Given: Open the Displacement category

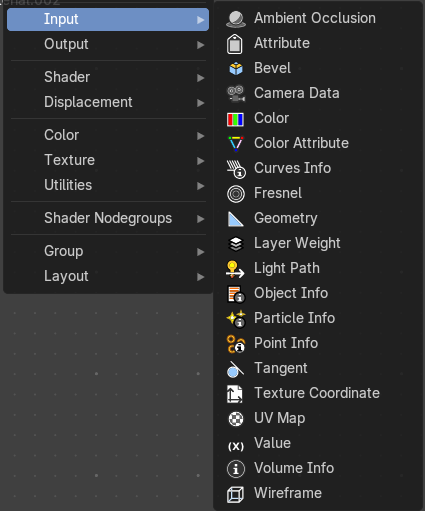Looking at the screenshot, I should coord(108,102).
